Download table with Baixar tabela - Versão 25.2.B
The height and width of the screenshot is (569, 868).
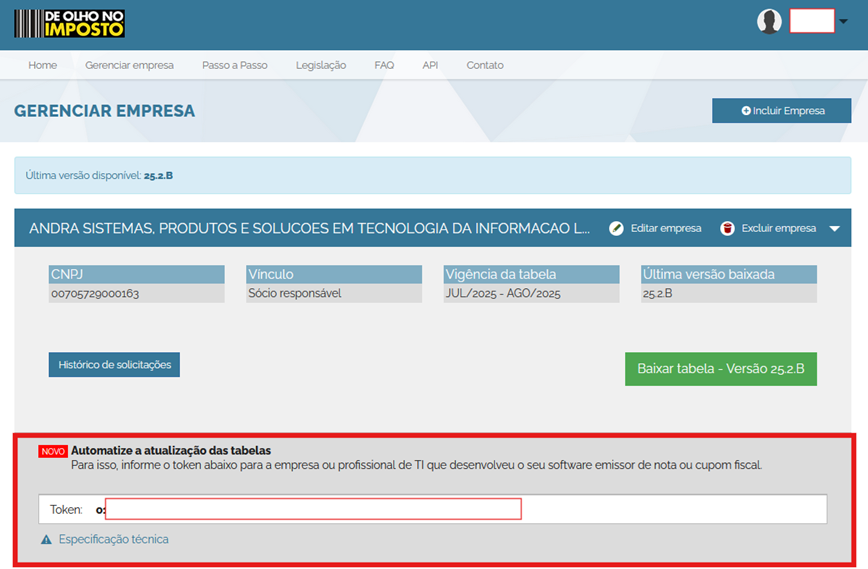coord(721,369)
